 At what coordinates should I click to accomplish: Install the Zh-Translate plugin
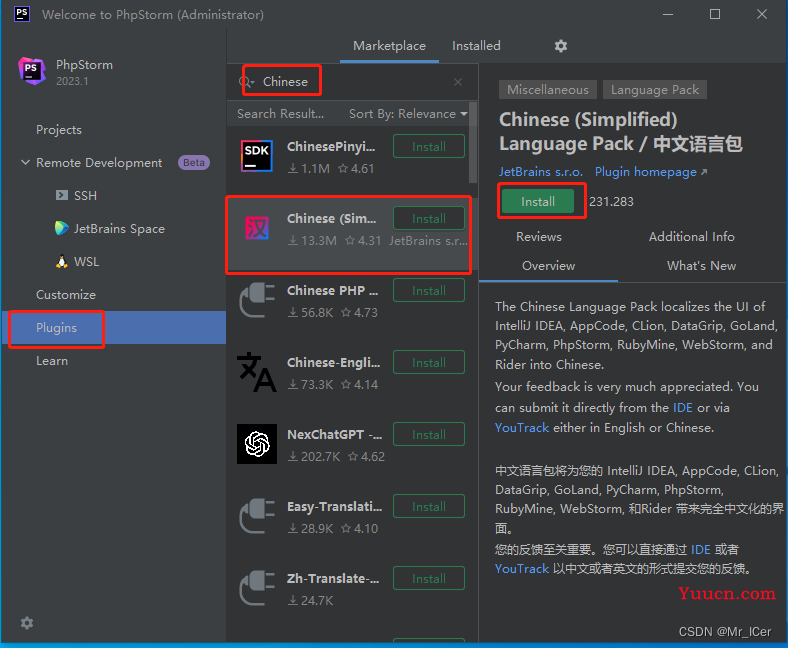tap(429, 578)
